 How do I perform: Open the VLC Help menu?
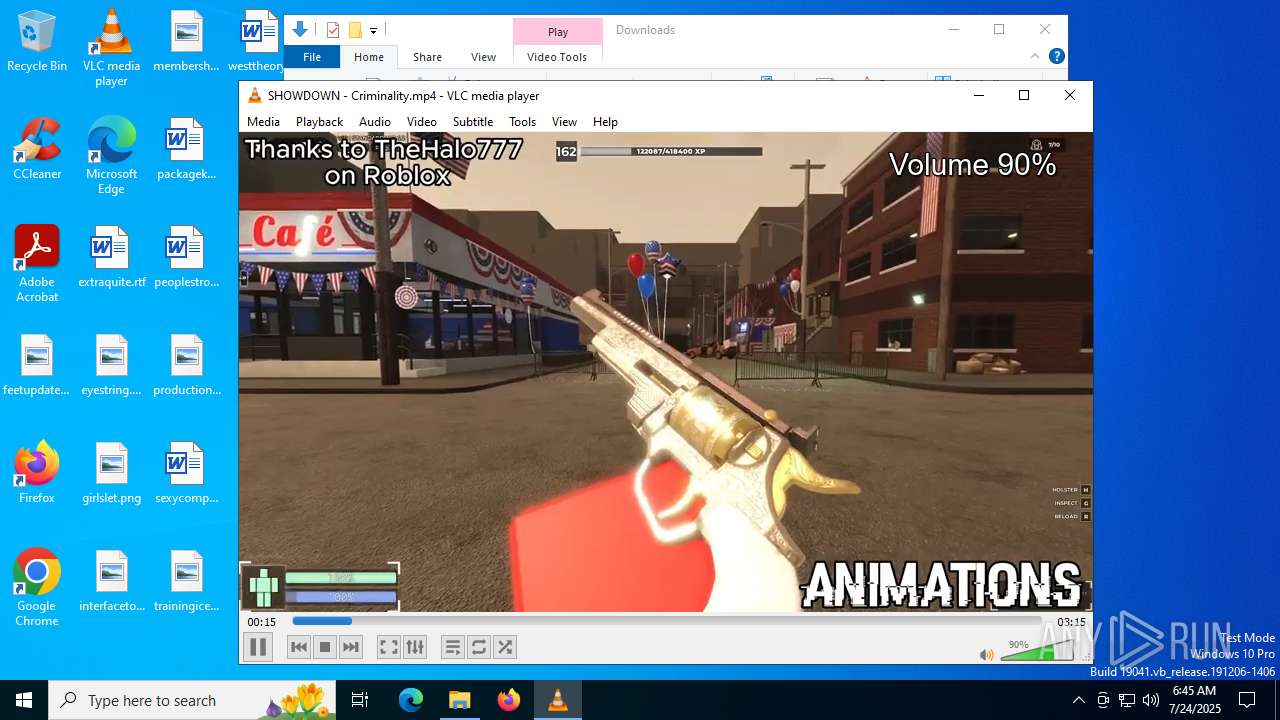605,121
